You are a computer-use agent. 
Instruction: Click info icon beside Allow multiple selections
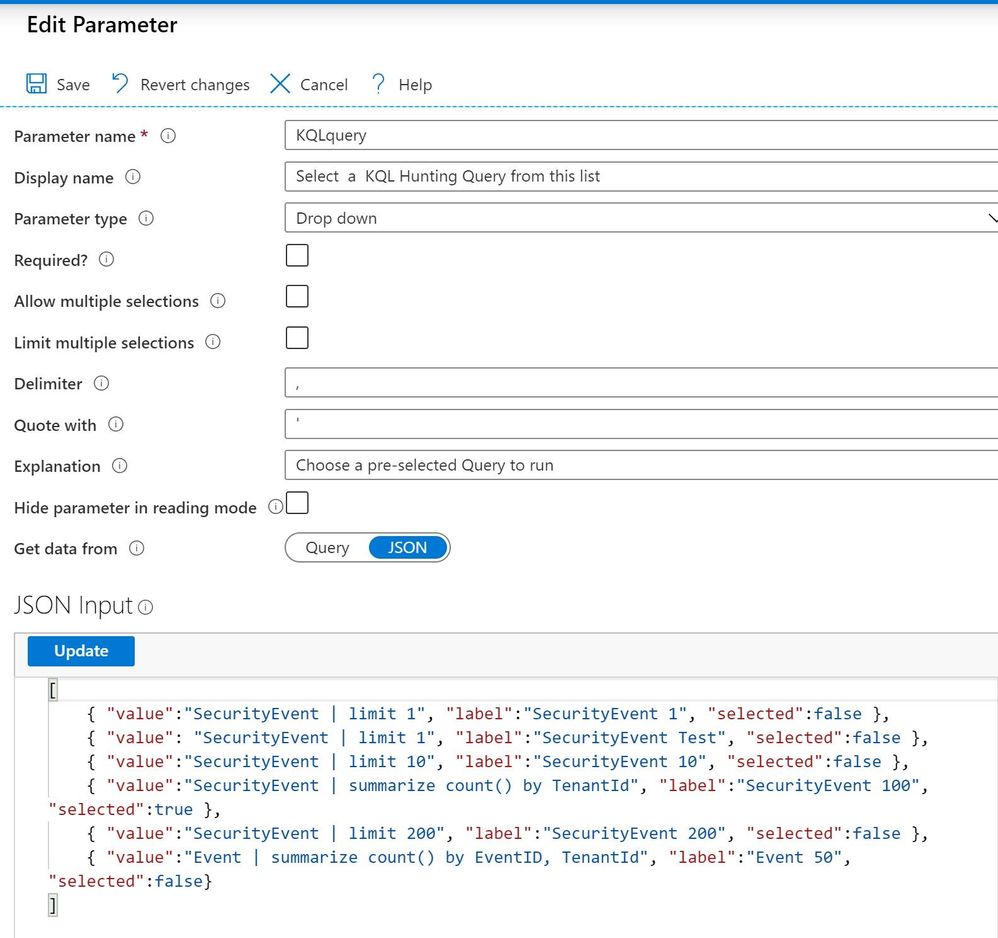(218, 300)
